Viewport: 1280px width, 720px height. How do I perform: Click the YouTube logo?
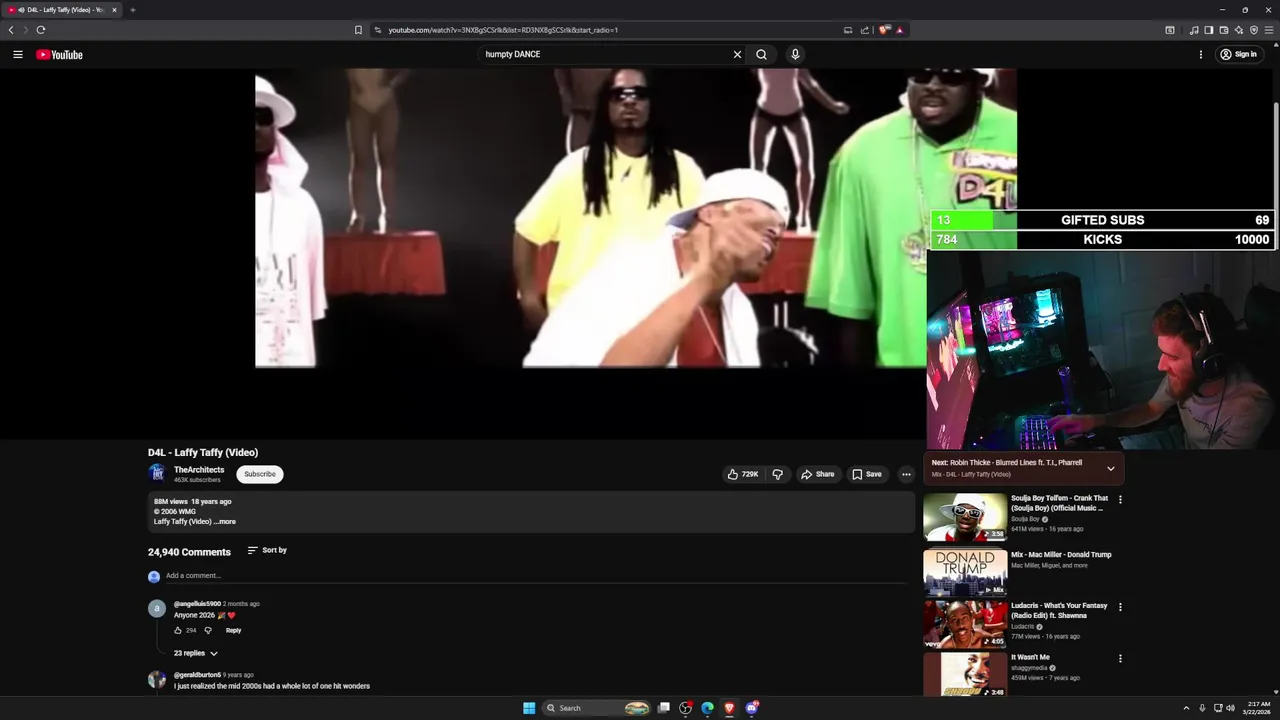pos(59,55)
